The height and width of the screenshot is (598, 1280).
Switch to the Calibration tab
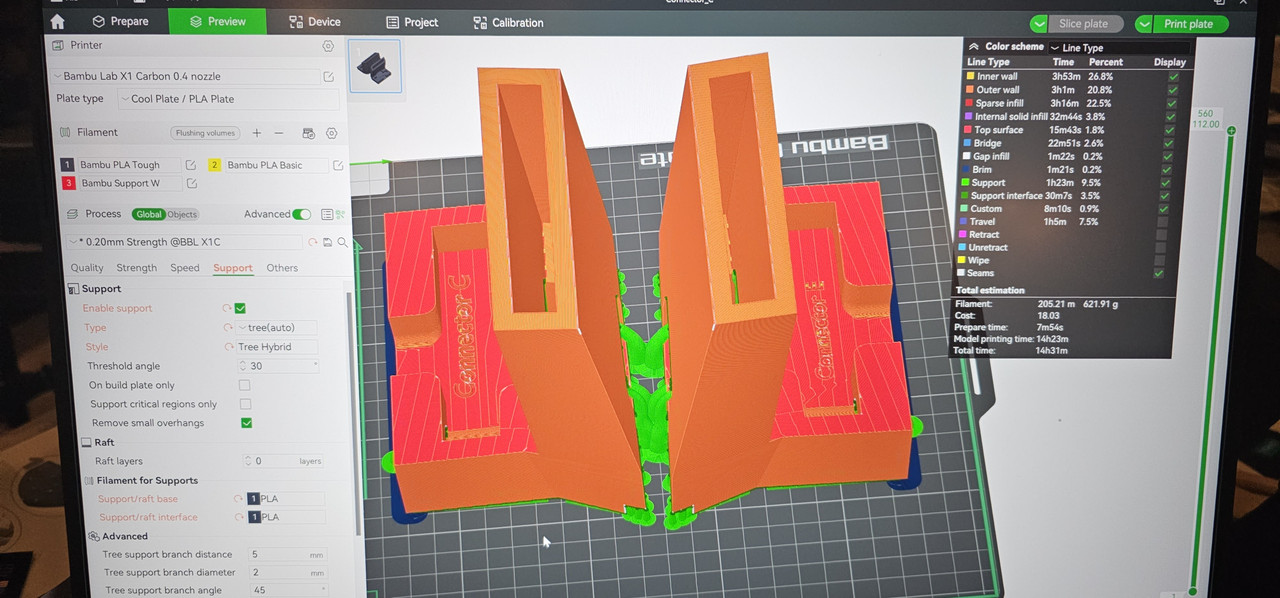pyautogui.click(x=508, y=22)
